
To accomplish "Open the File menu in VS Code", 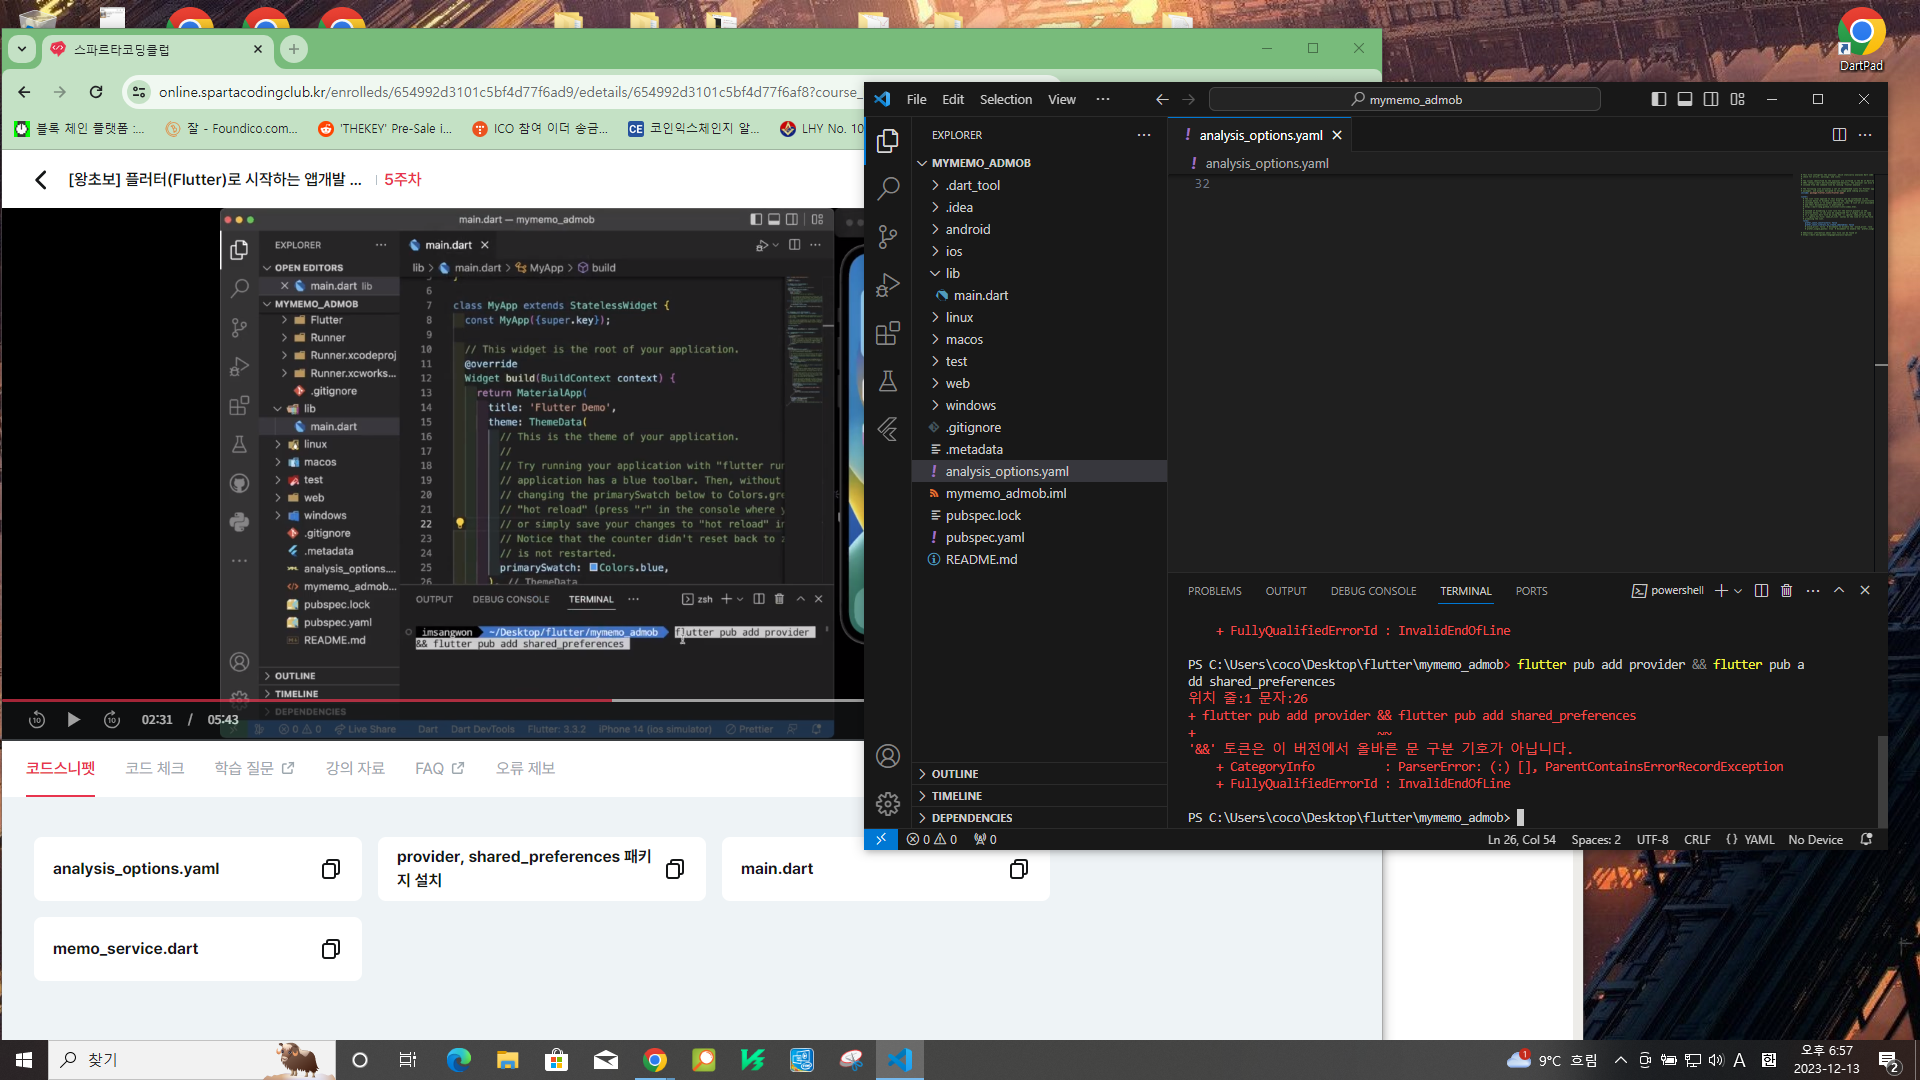I will (x=916, y=99).
